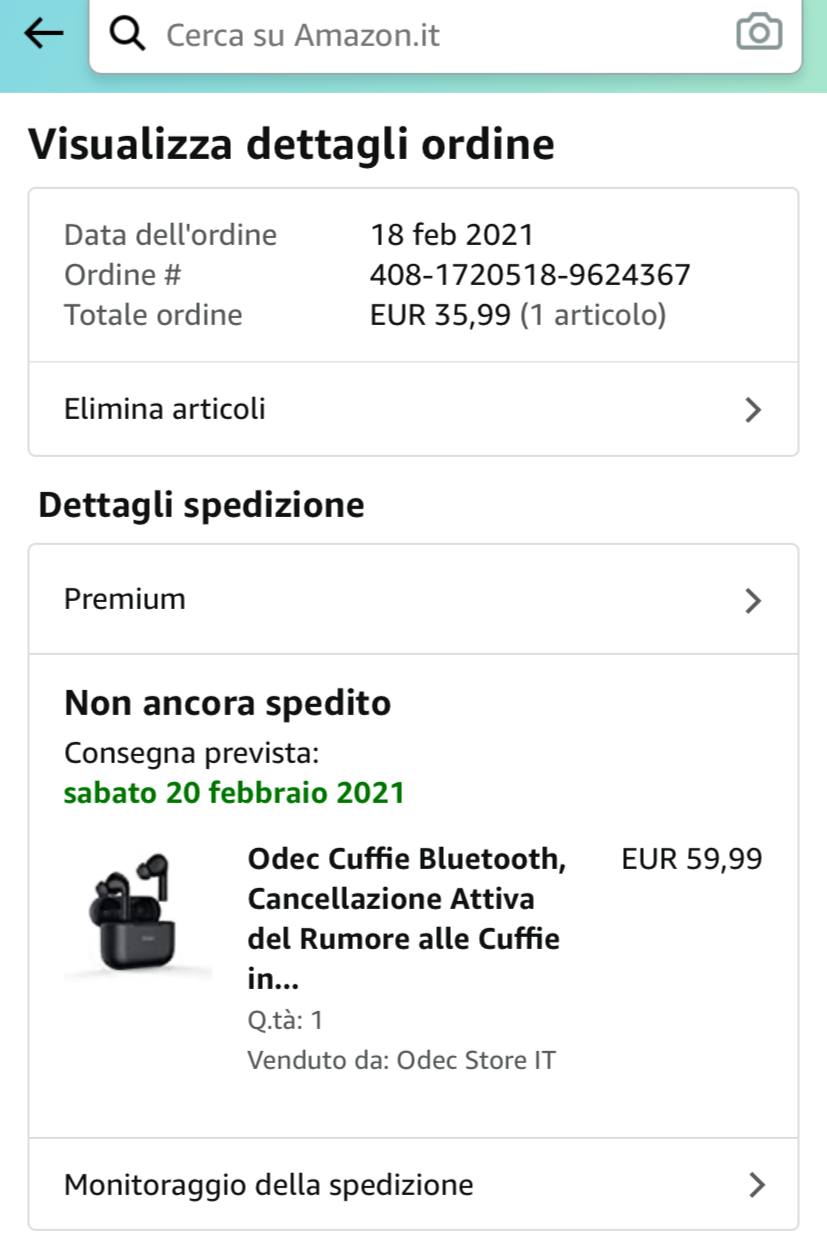Click the Totale ordine EUR 35,99 amount
The height and width of the screenshot is (1255, 827).
coord(440,316)
